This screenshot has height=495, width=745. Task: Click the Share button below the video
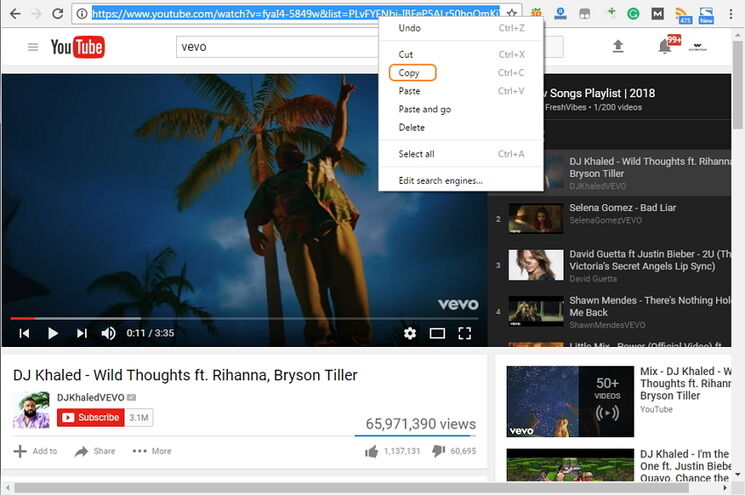(x=95, y=451)
